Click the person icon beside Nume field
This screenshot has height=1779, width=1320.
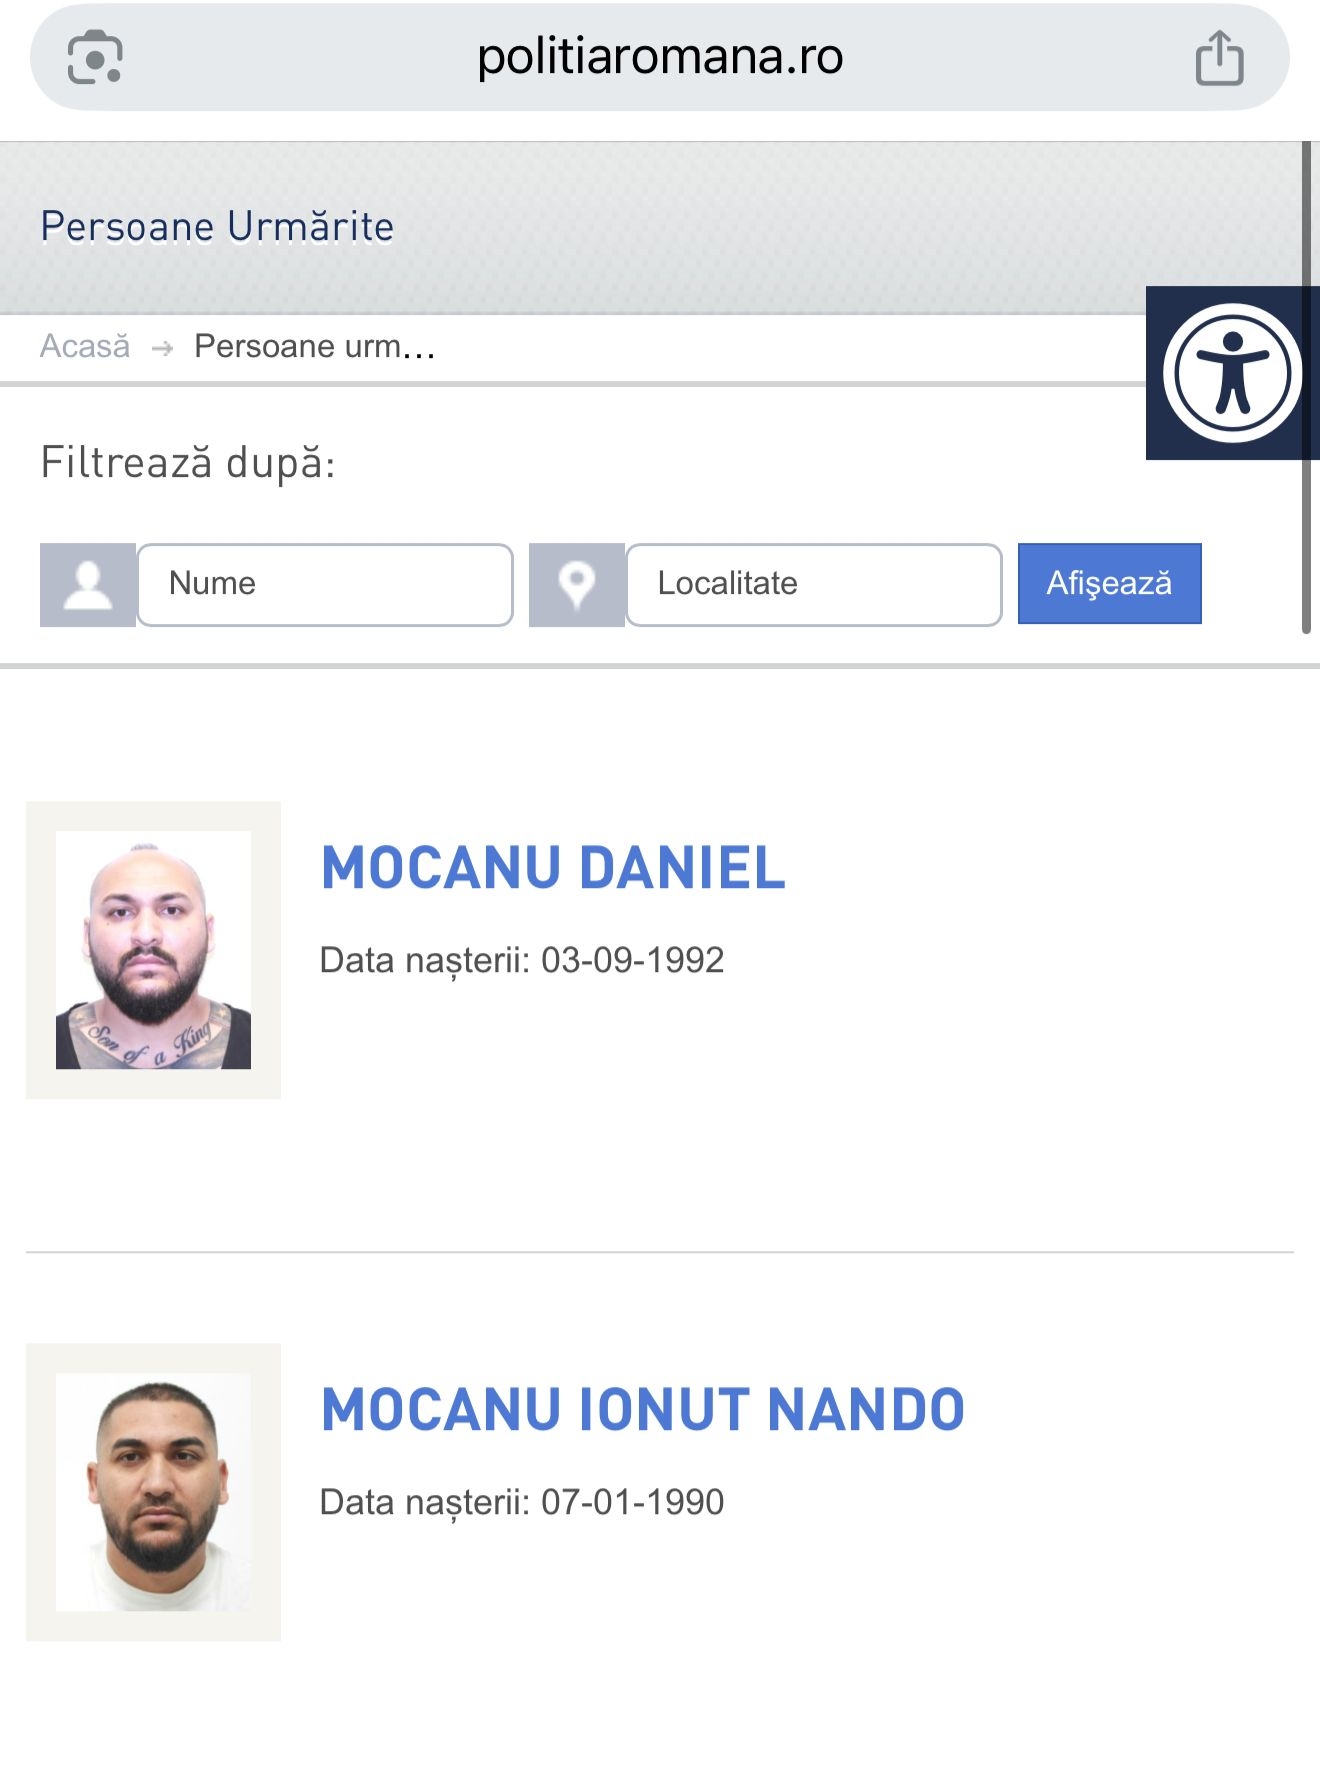[88, 585]
